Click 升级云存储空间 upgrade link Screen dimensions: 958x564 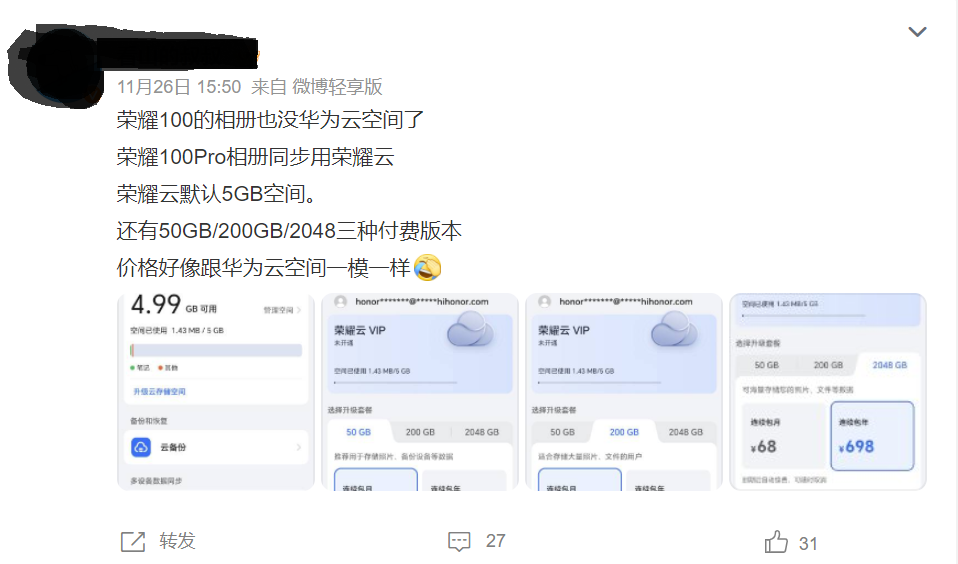(x=159, y=392)
